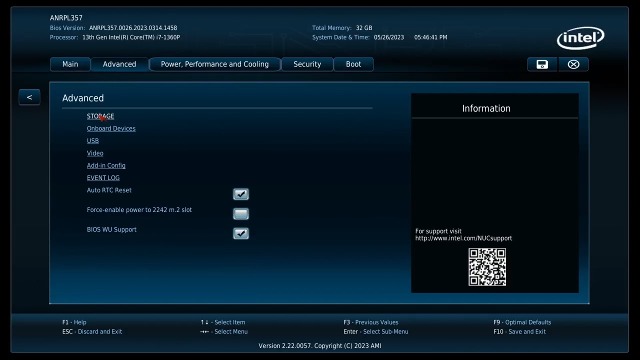Click the F9 - Optimal Defaults hint

(522, 322)
